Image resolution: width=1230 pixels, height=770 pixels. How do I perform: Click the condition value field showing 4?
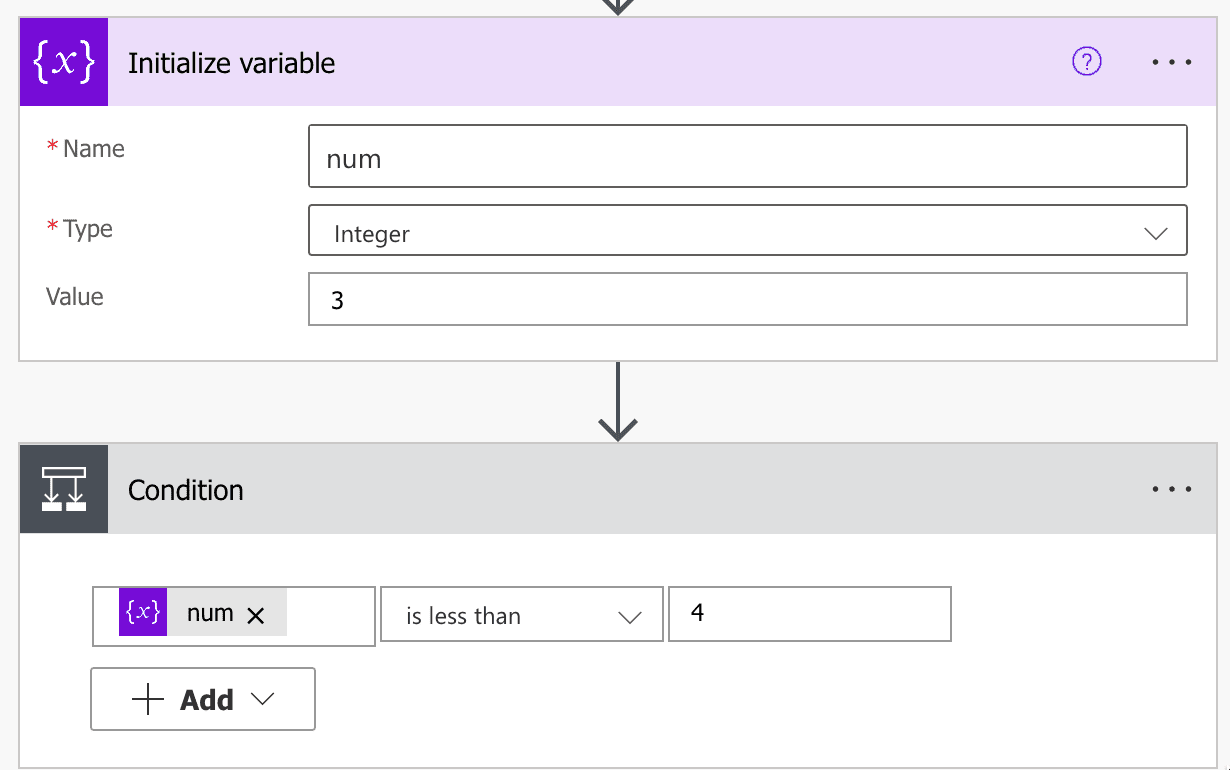pos(808,613)
